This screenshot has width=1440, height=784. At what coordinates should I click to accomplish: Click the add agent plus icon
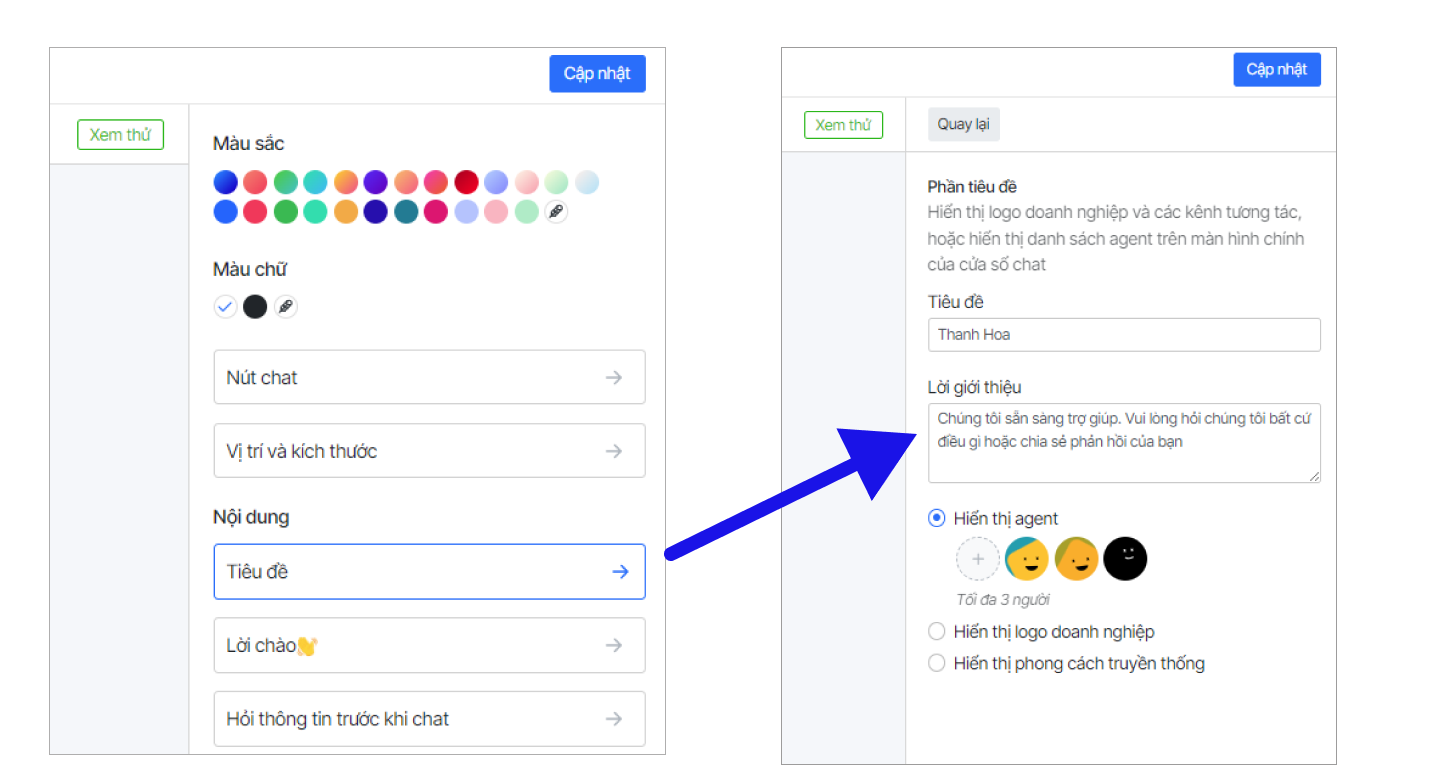coord(977,559)
